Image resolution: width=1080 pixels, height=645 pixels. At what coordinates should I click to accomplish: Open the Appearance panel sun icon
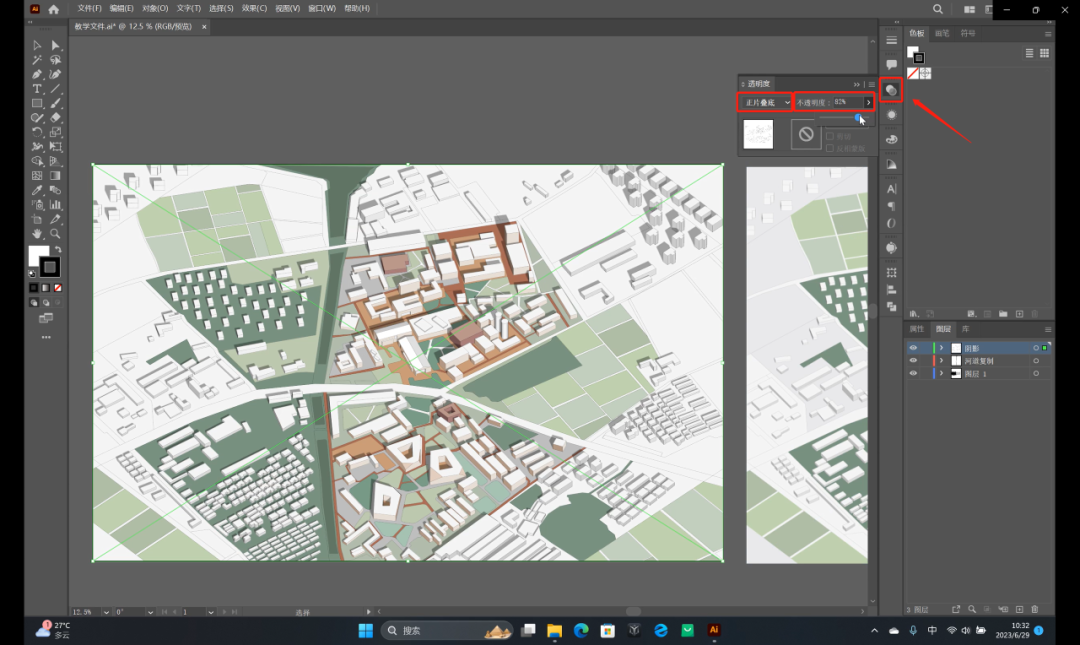(x=891, y=115)
